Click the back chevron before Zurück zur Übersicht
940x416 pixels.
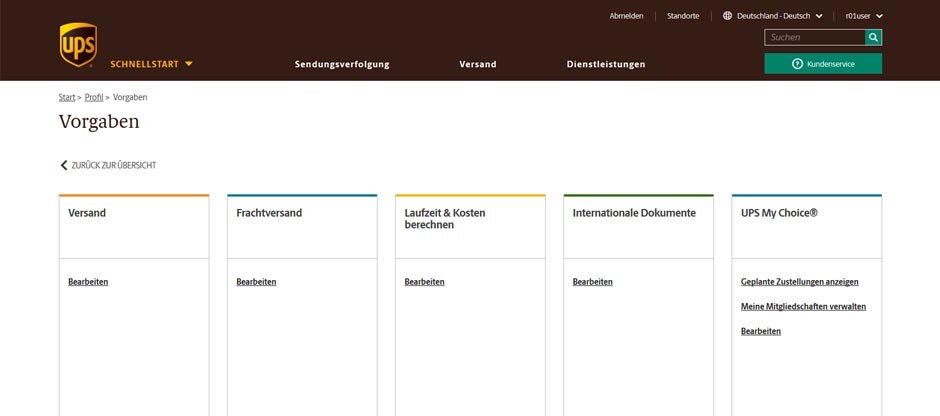[64, 165]
